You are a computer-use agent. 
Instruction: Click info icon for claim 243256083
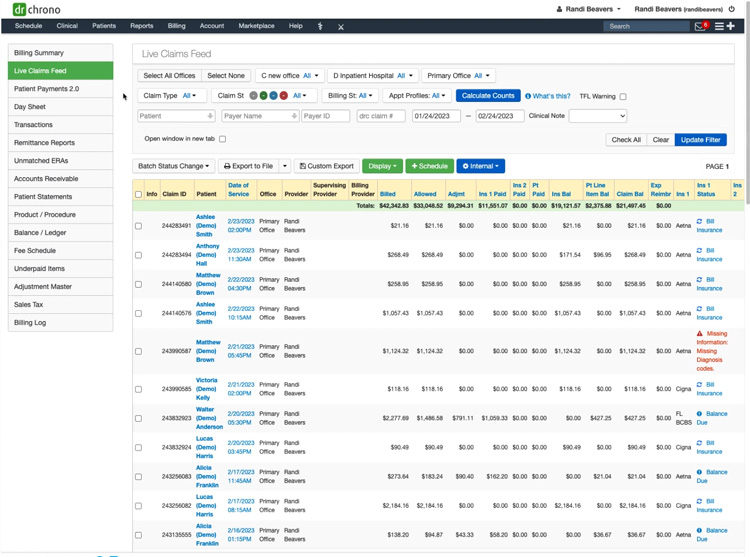pyautogui.click(x=699, y=472)
